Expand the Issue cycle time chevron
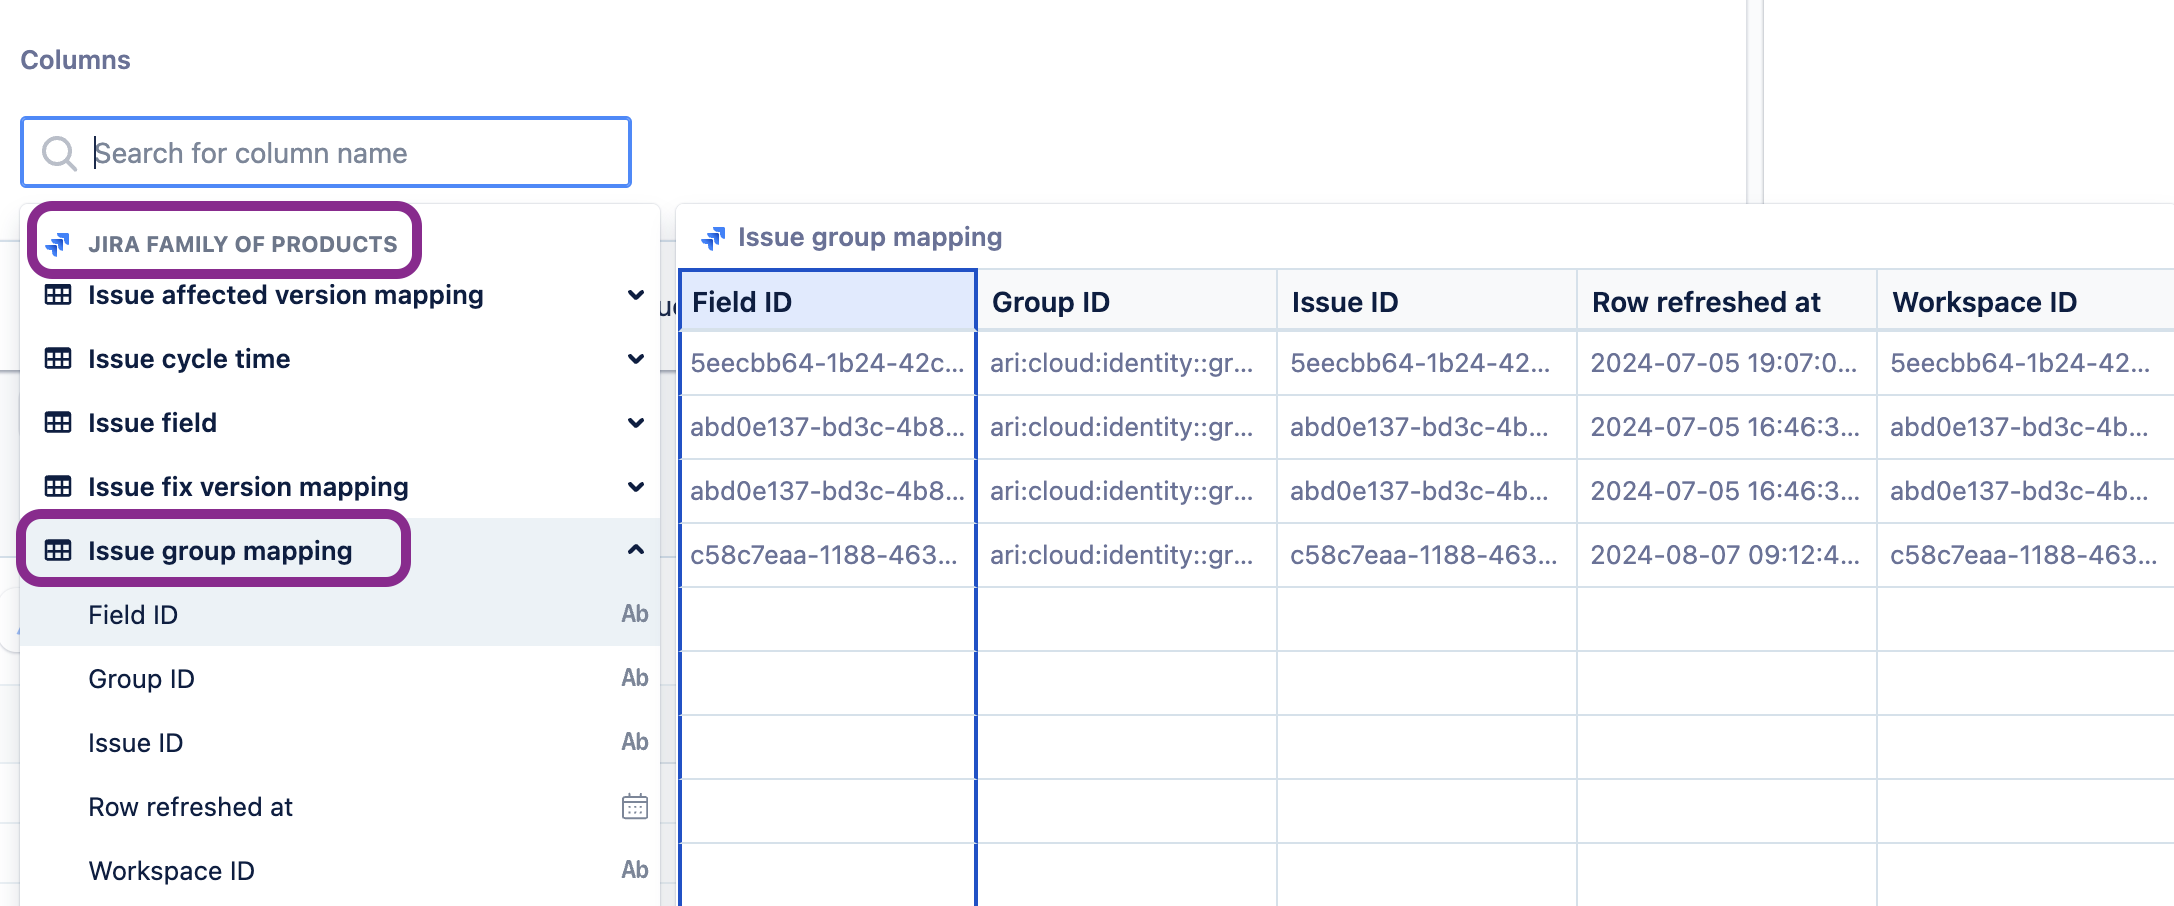The width and height of the screenshot is (2174, 906). [x=635, y=359]
